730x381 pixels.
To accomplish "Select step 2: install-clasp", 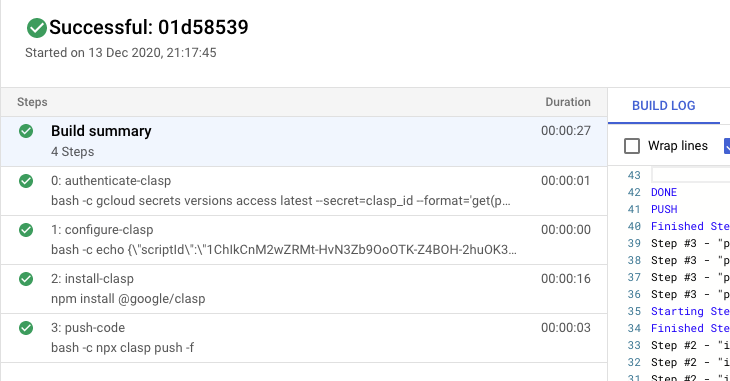I will (x=304, y=289).
